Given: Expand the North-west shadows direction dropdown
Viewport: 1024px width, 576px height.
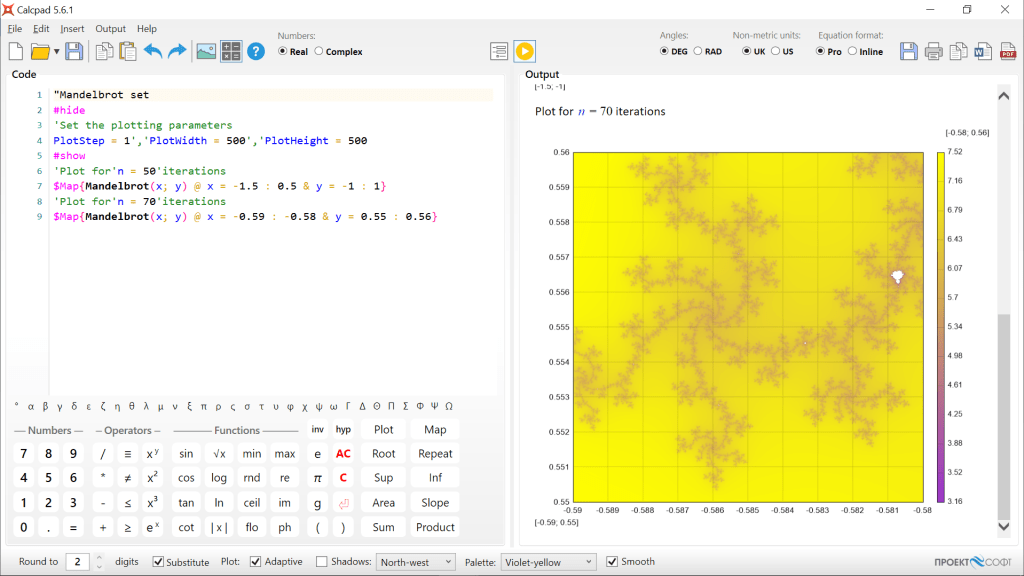Looking at the screenshot, I should pyautogui.click(x=415, y=562).
